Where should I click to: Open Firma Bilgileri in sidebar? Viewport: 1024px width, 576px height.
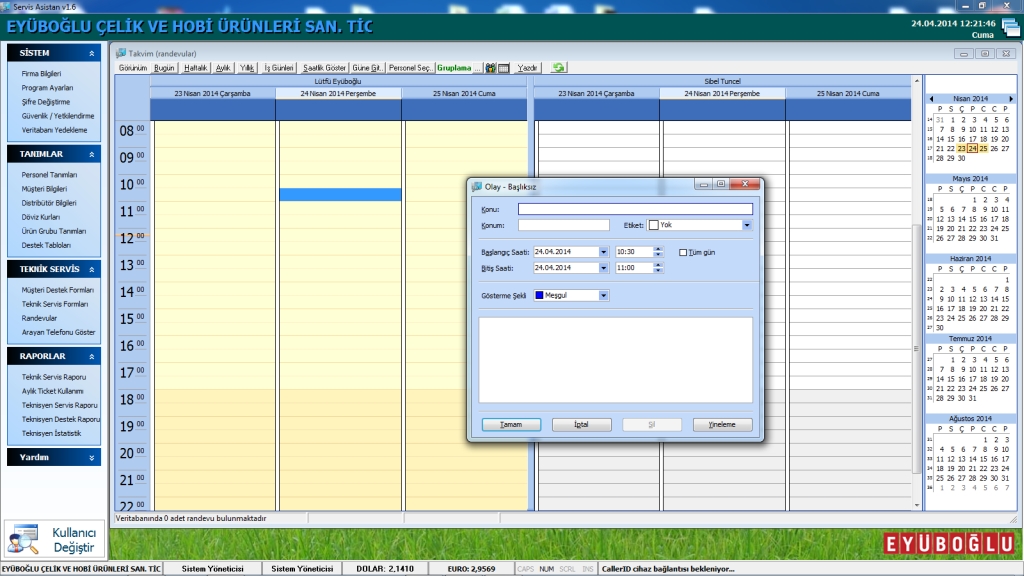[x=41, y=74]
